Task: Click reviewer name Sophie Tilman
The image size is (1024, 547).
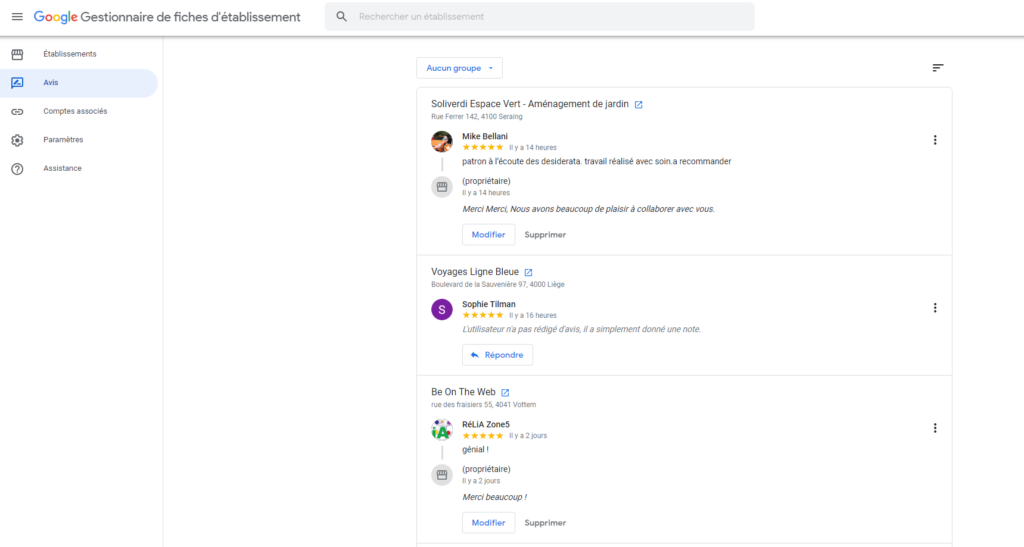Action: tap(488, 304)
